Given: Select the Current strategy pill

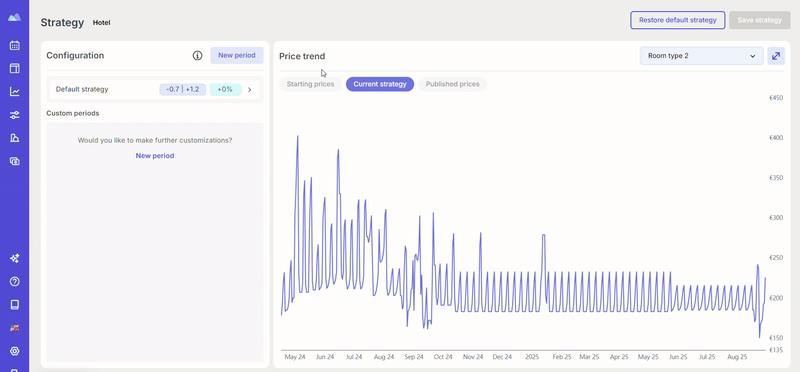Looking at the screenshot, I should click(380, 84).
